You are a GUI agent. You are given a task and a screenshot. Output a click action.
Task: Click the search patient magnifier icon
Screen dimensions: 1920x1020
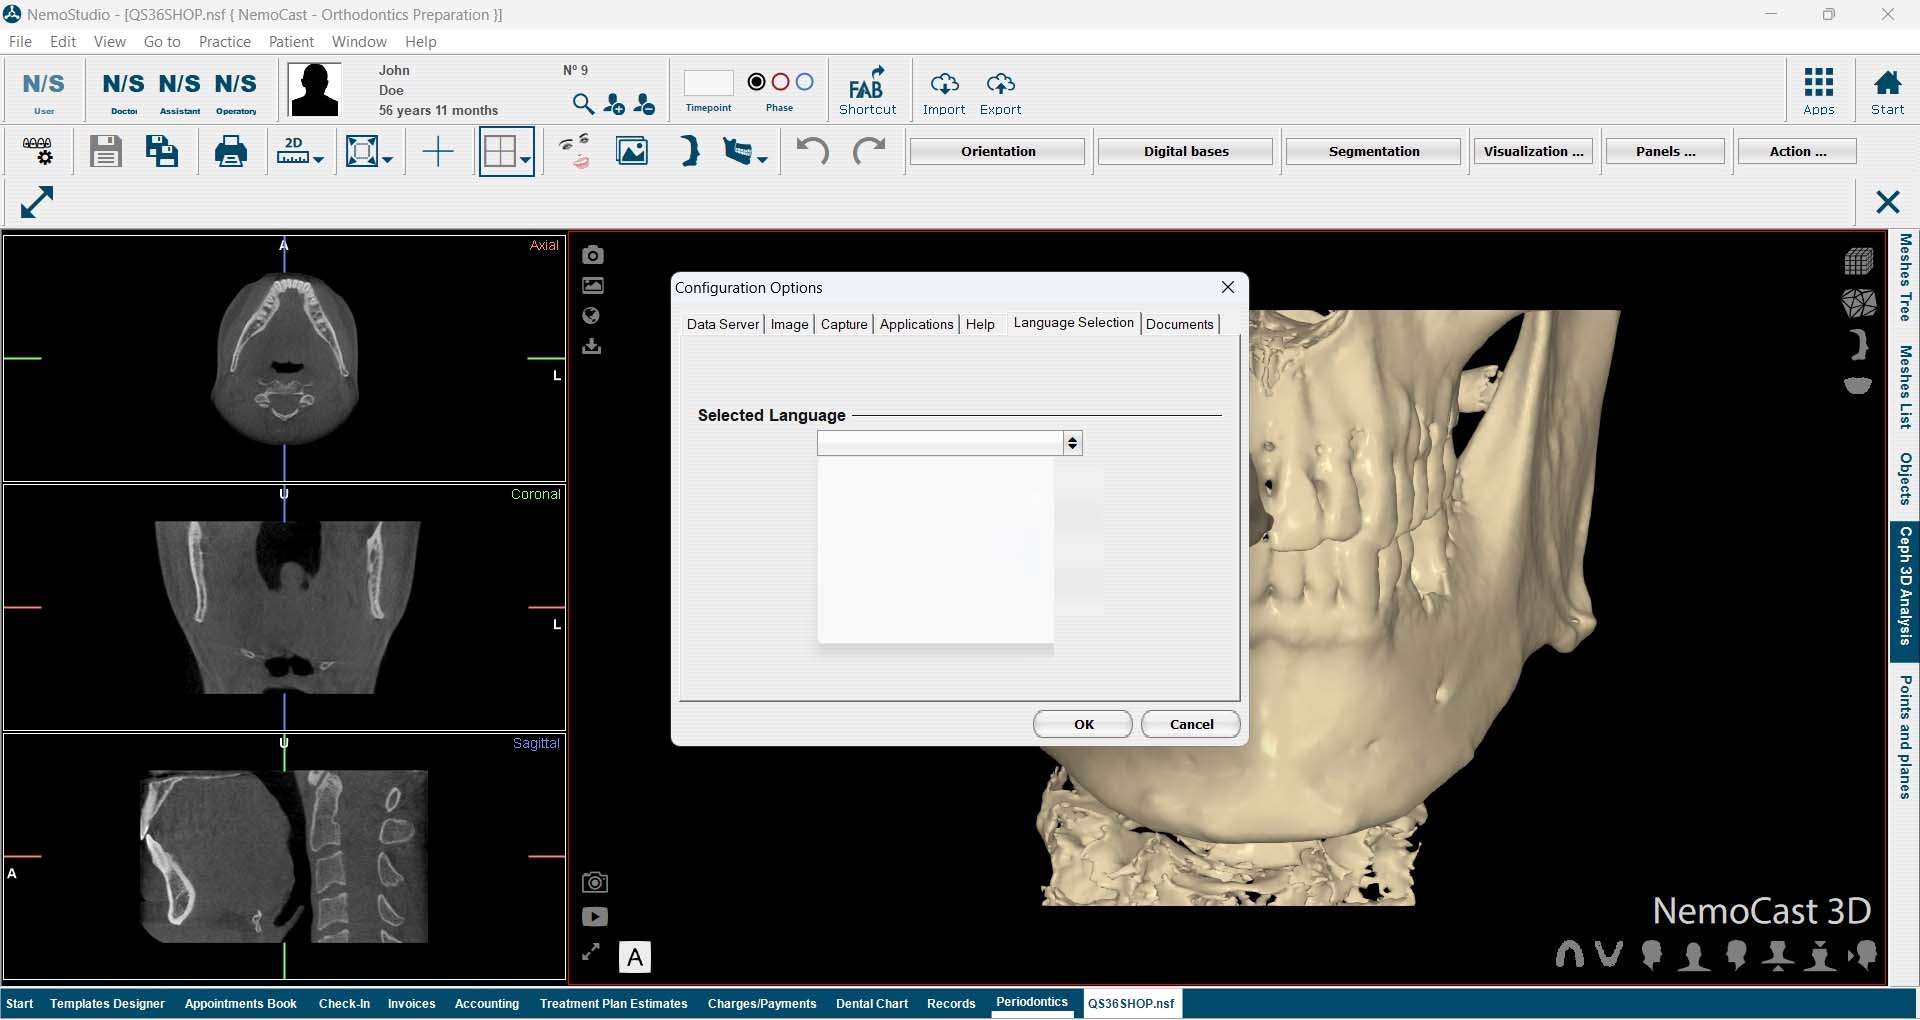coord(583,104)
